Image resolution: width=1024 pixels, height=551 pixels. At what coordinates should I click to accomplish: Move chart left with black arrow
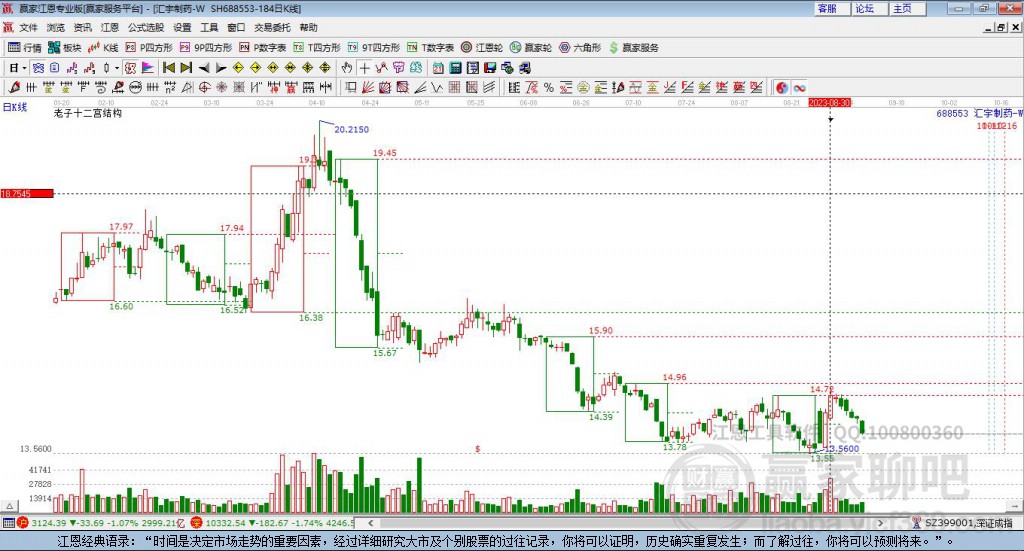204,68
